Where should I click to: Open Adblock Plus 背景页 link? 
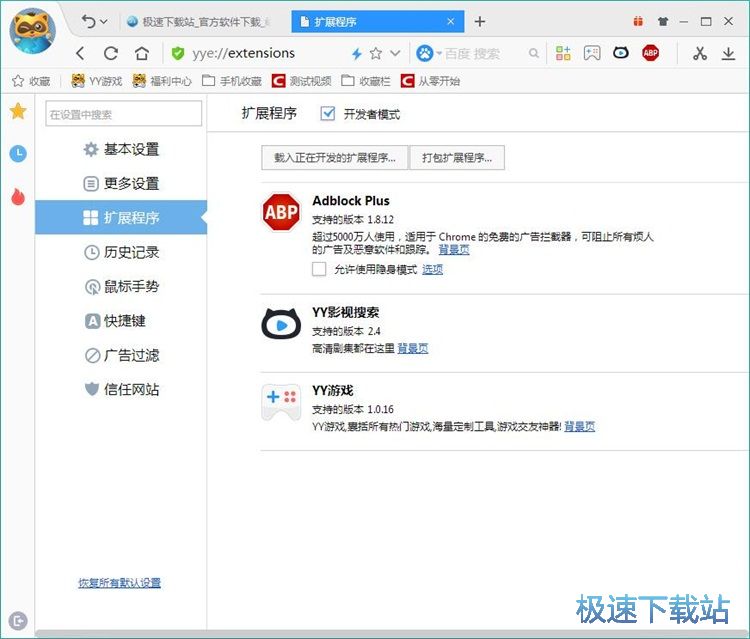tap(454, 250)
